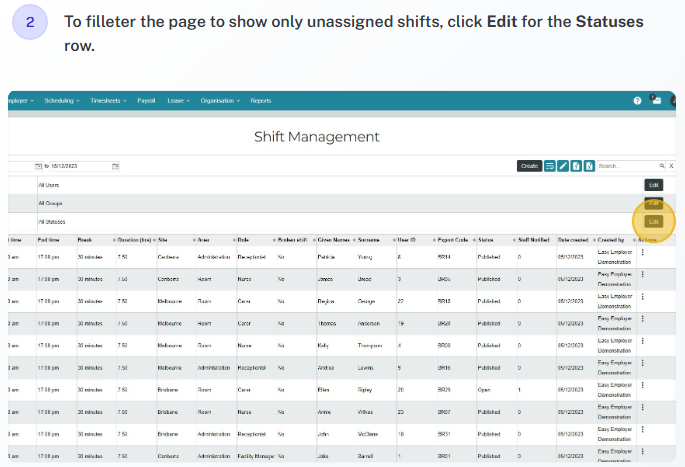The image size is (685, 467).
Task: Sort by the Created by column header
Action: coord(611,240)
